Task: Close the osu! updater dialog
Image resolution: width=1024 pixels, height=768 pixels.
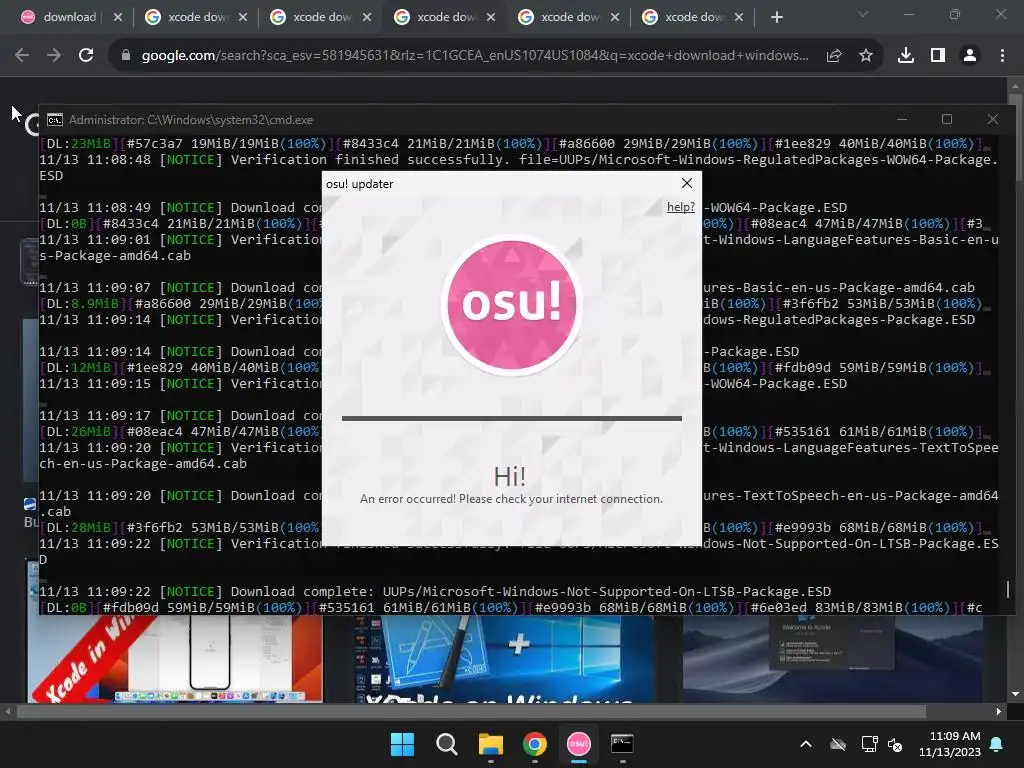Action: (686, 184)
